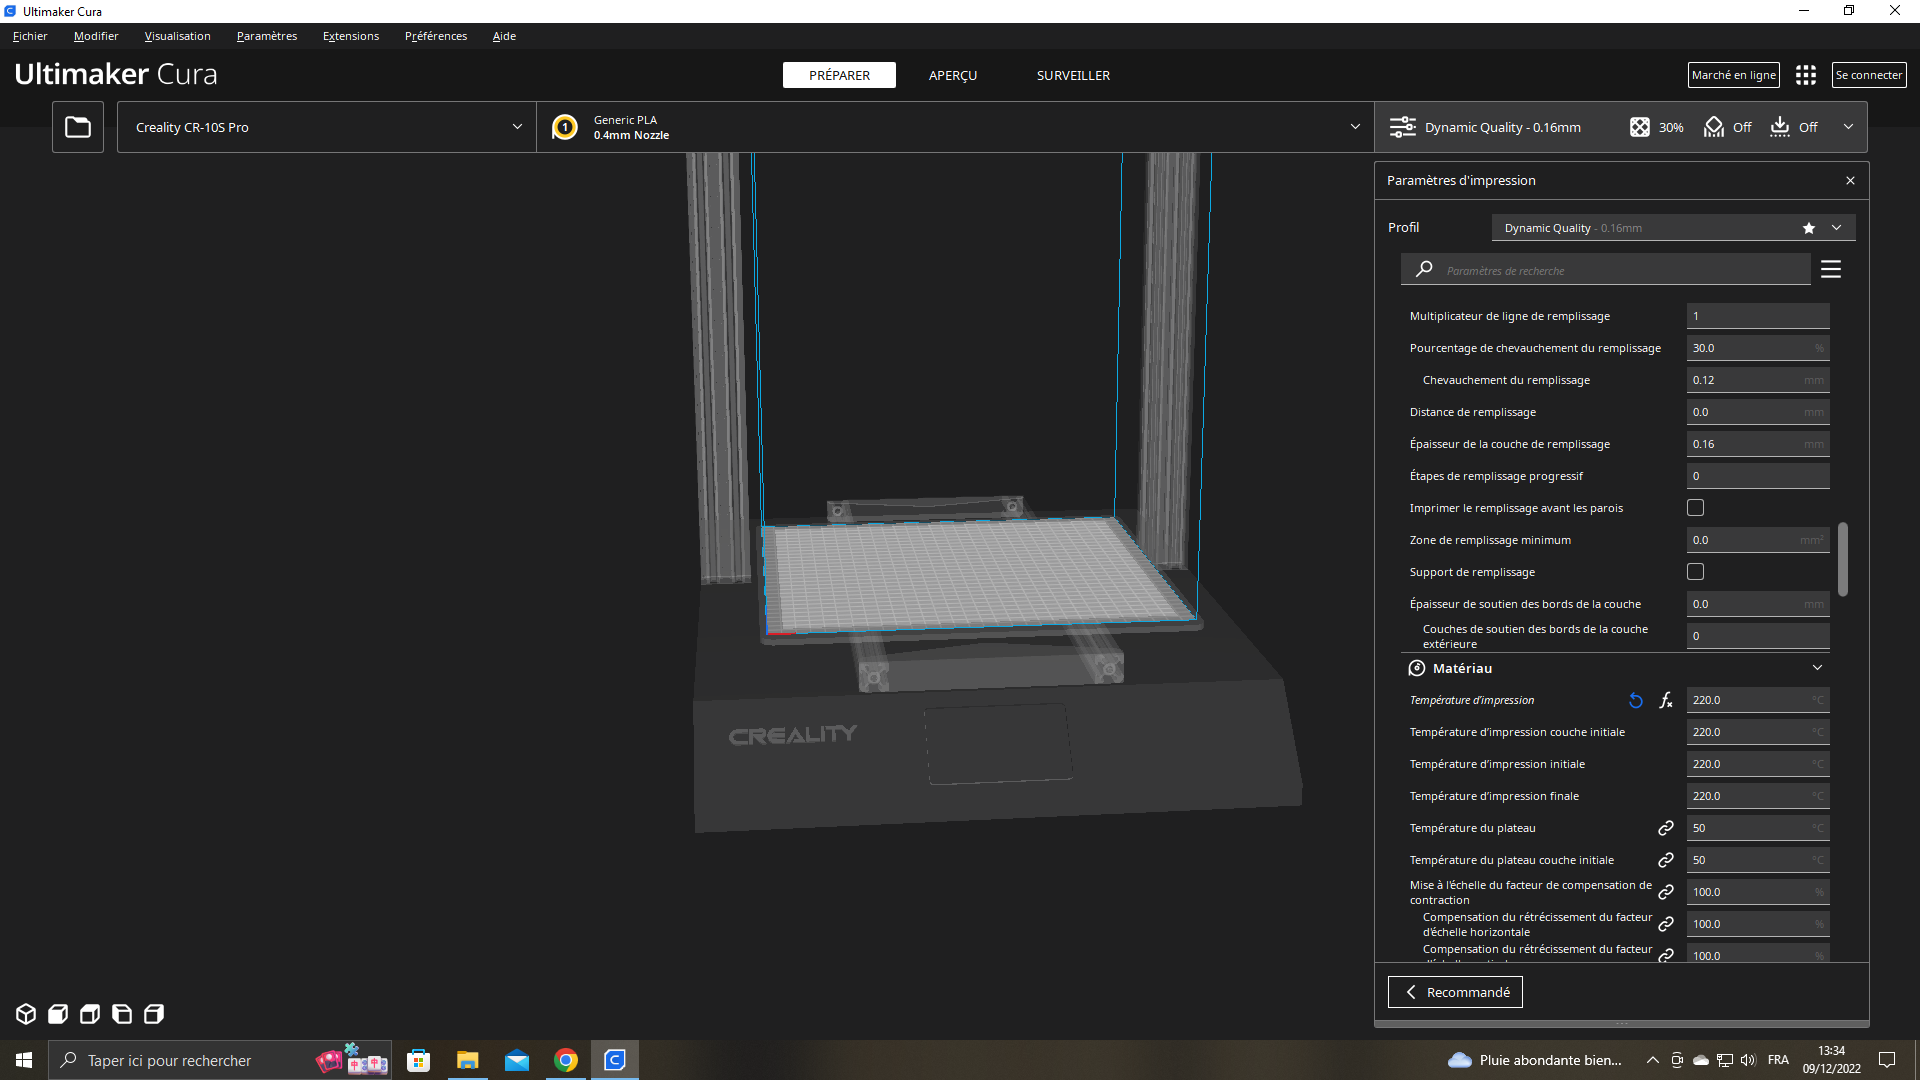Reset Température d'impression with the revert arrow

click(1636, 700)
